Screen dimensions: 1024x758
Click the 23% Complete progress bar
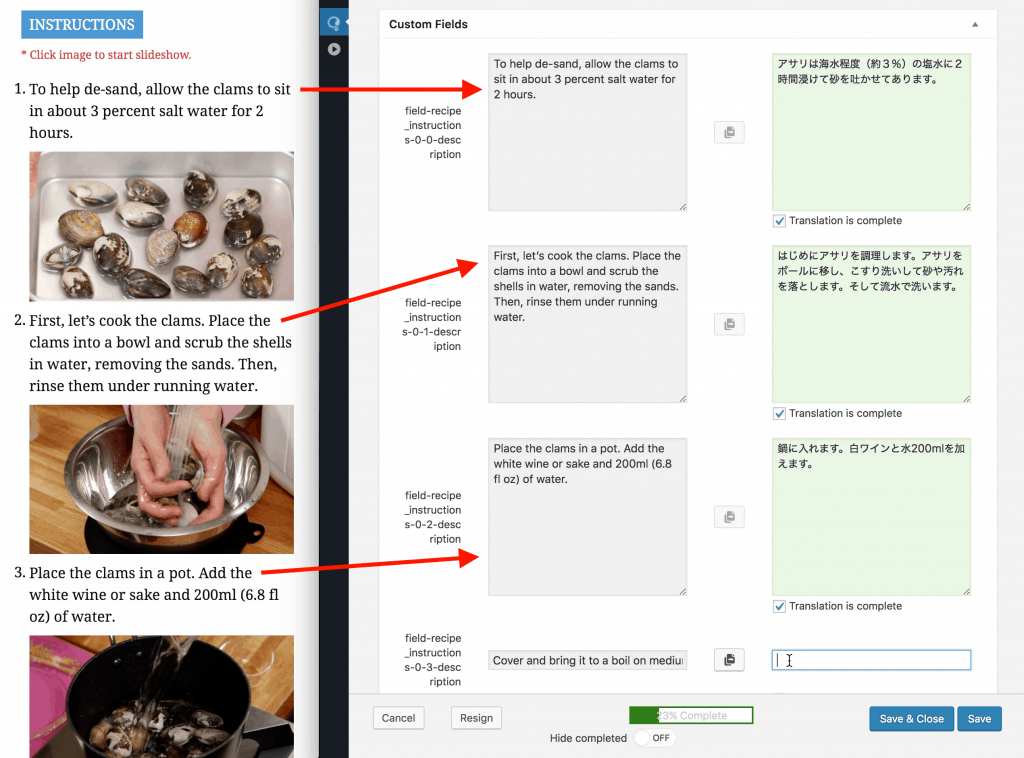(691, 715)
